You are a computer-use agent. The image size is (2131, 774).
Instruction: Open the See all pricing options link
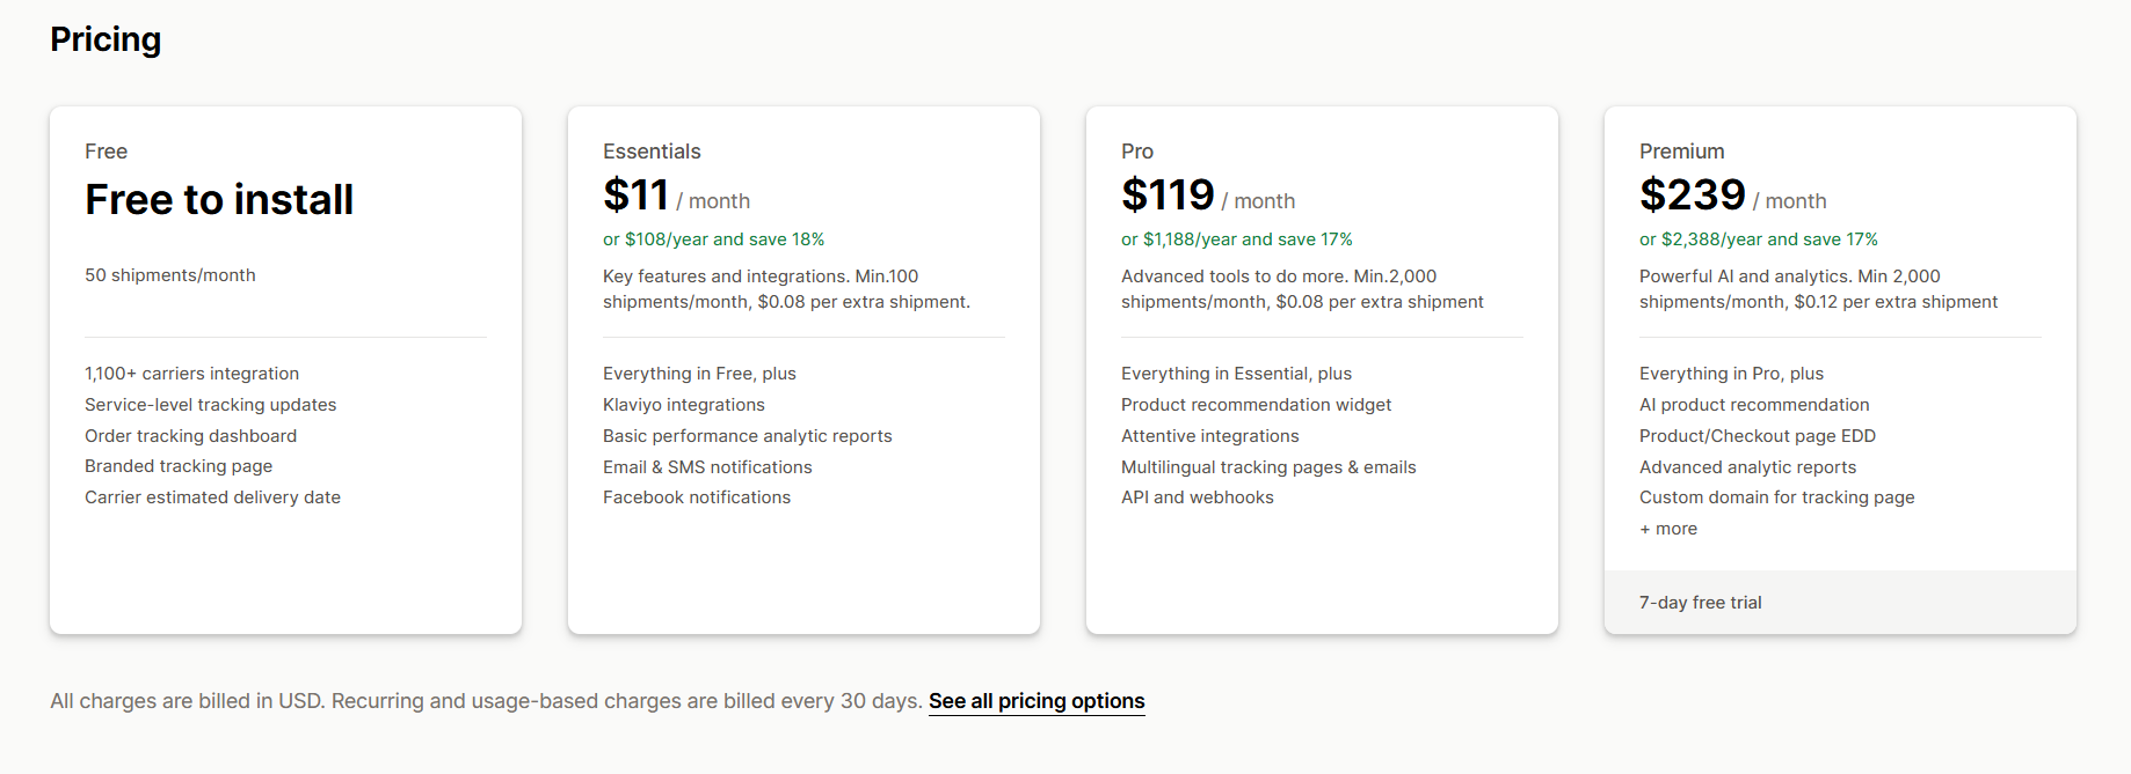pyautogui.click(x=1036, y=701)
